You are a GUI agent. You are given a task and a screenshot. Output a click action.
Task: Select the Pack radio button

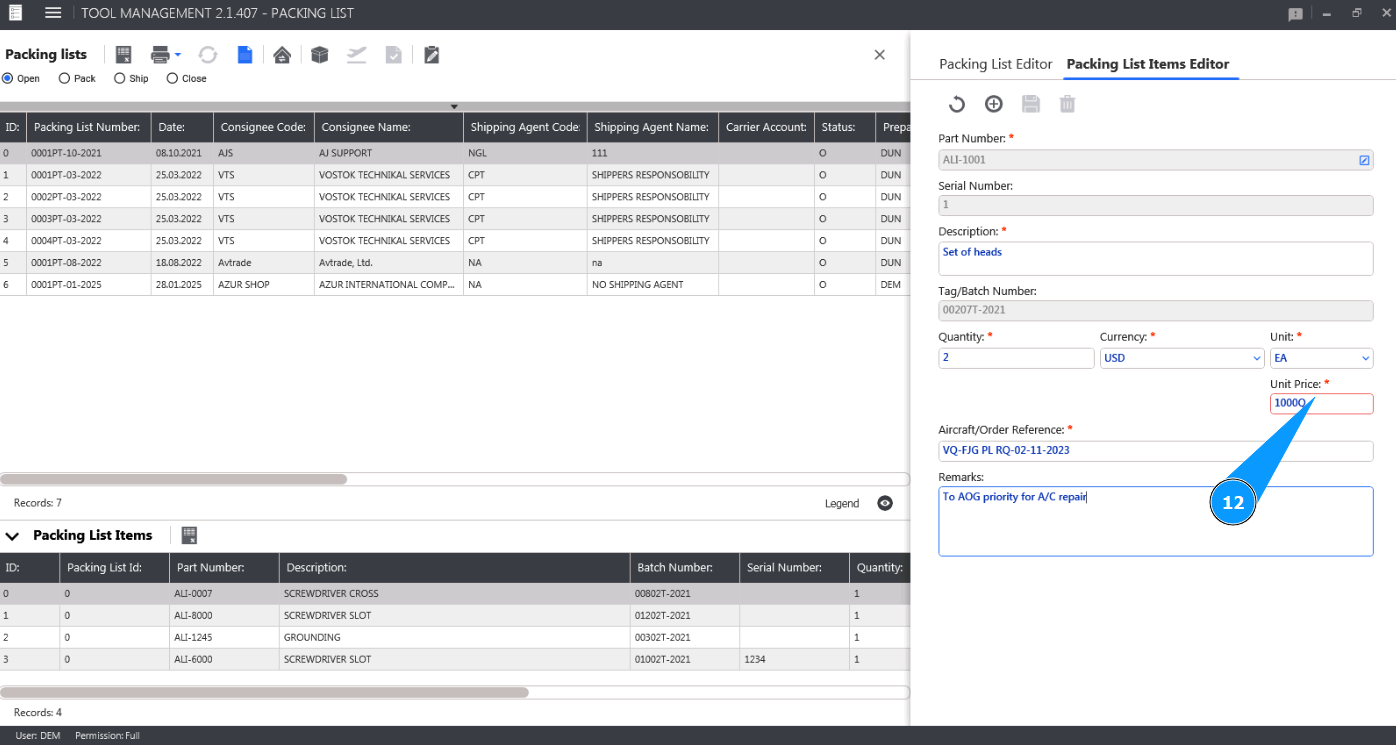click(65, 78)
